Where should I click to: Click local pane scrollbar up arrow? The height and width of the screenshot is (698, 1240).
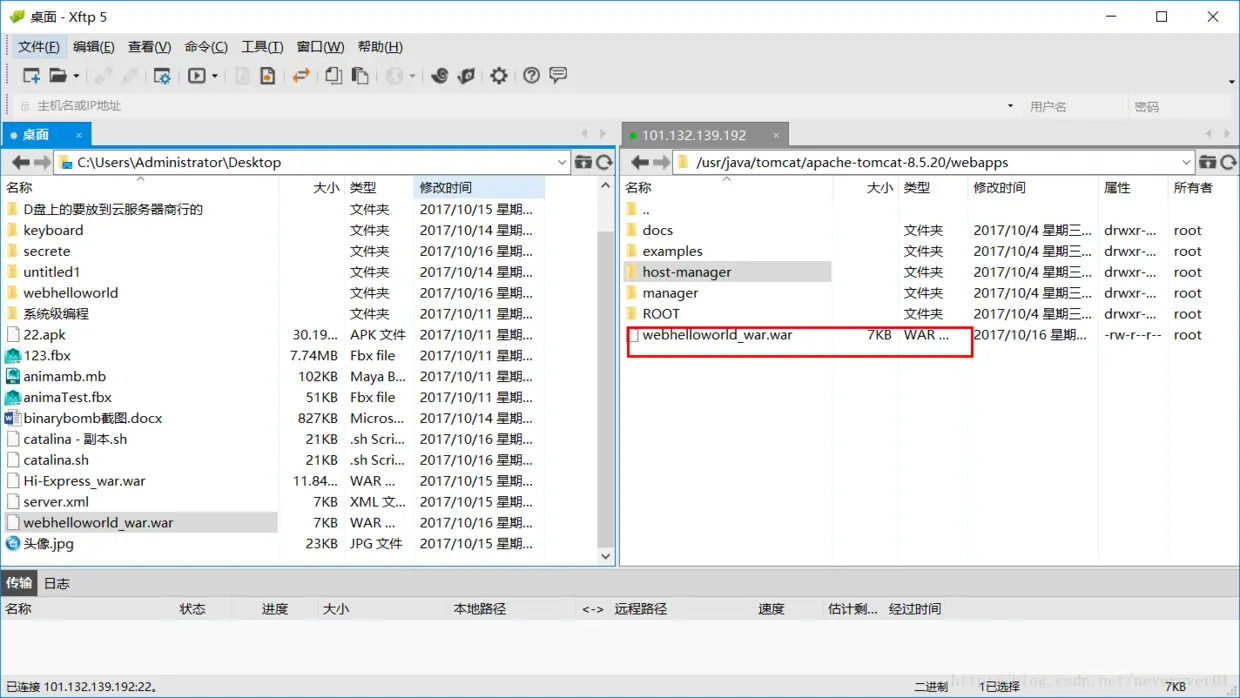pyautogui.click(x=605, y=186)
